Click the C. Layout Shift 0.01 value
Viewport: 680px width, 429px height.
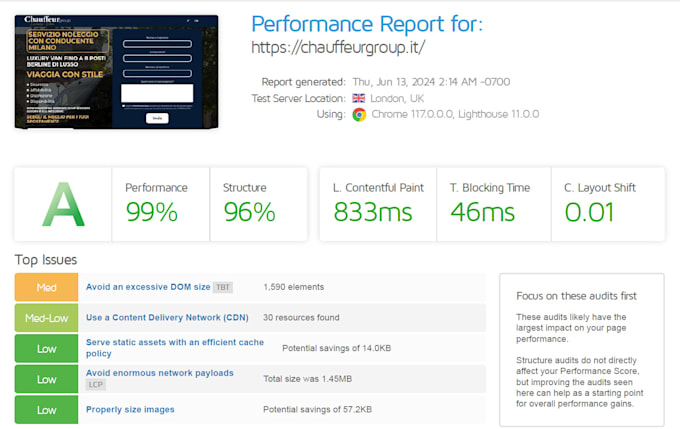tap(589, 212)
